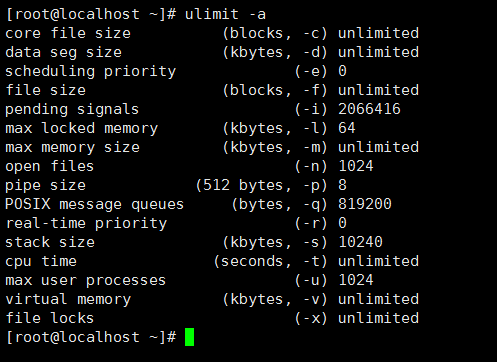Click the POSIX message queues value 819200

[365, 204]
